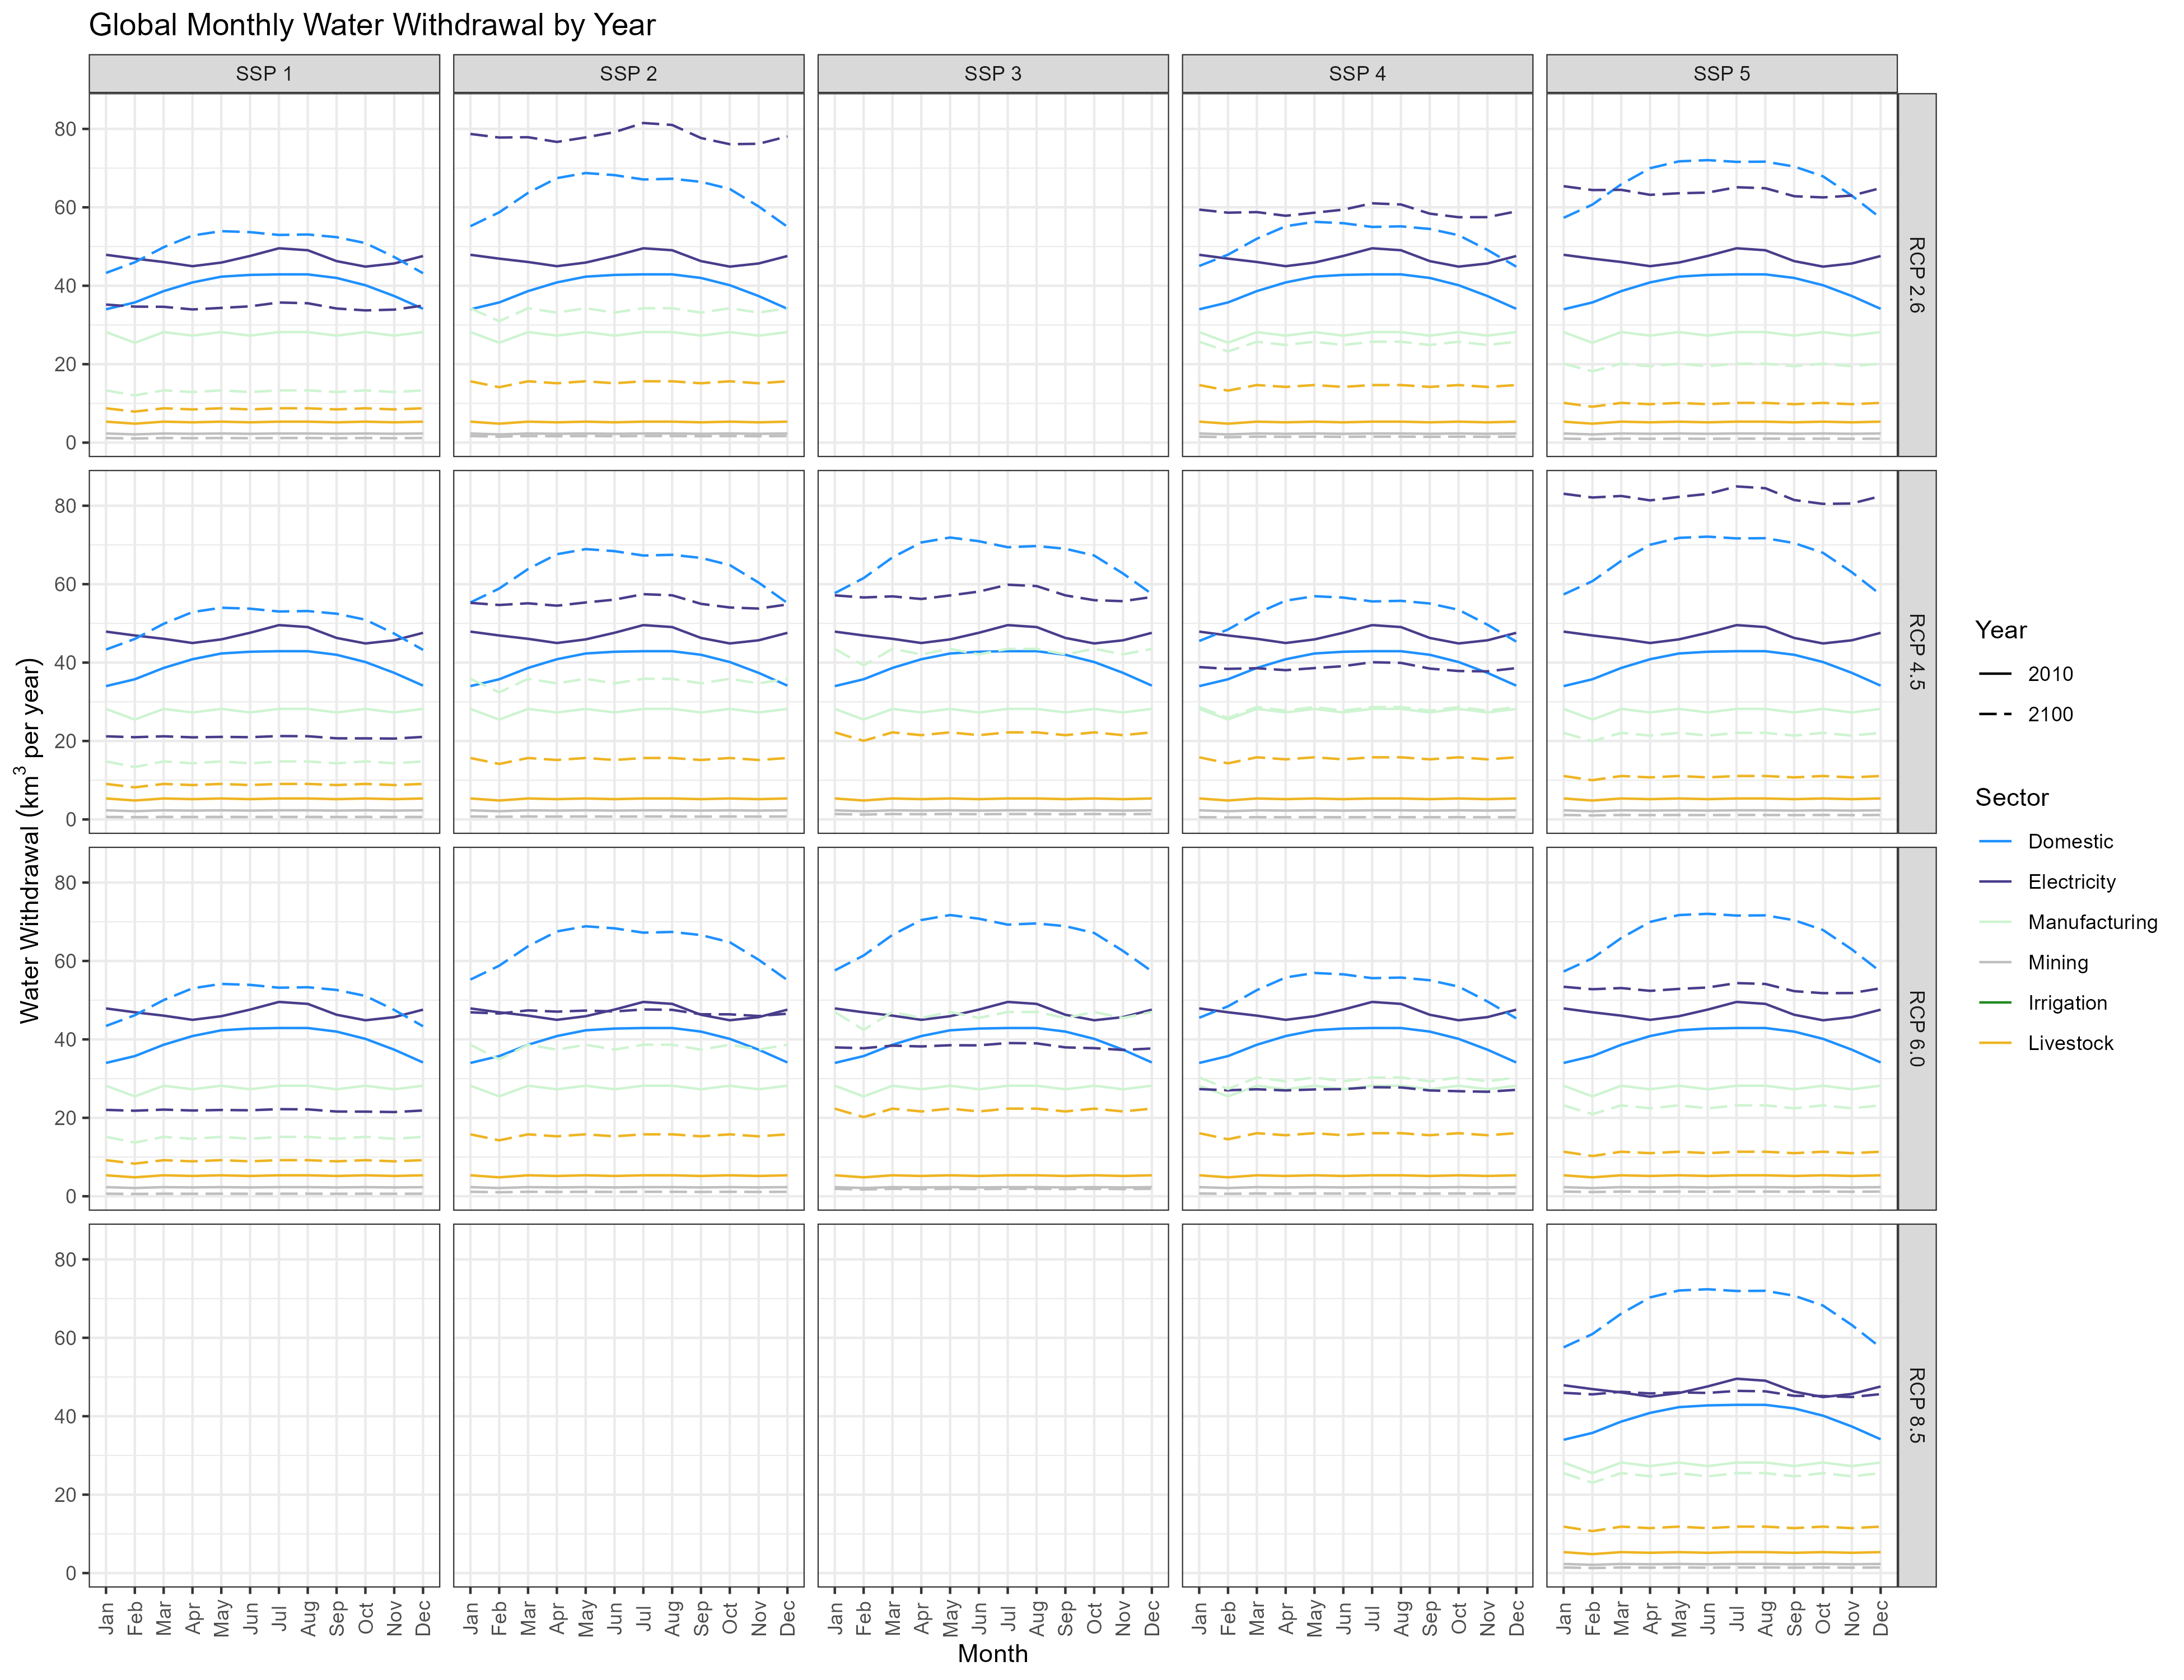Screen dimensions: 2184x1680
Task: Click the RCP 6.0 row strip label
Action: tap(1916, 1028)
